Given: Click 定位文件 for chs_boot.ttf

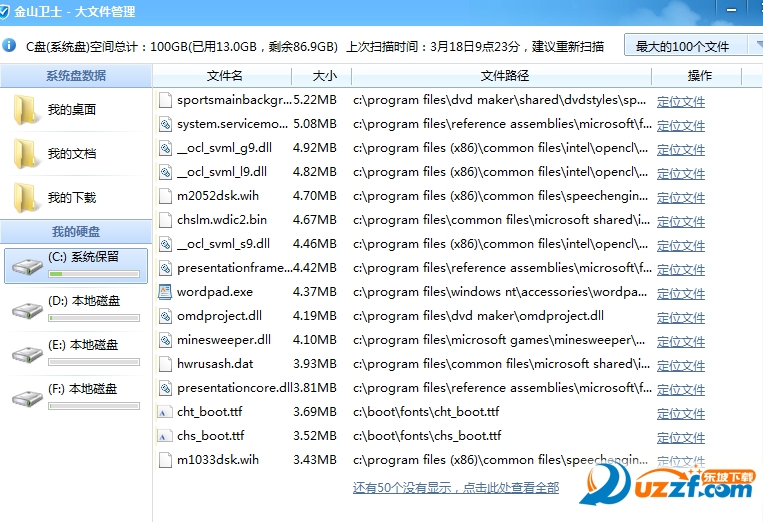Looking at the screenshot, I should point(681,437).
